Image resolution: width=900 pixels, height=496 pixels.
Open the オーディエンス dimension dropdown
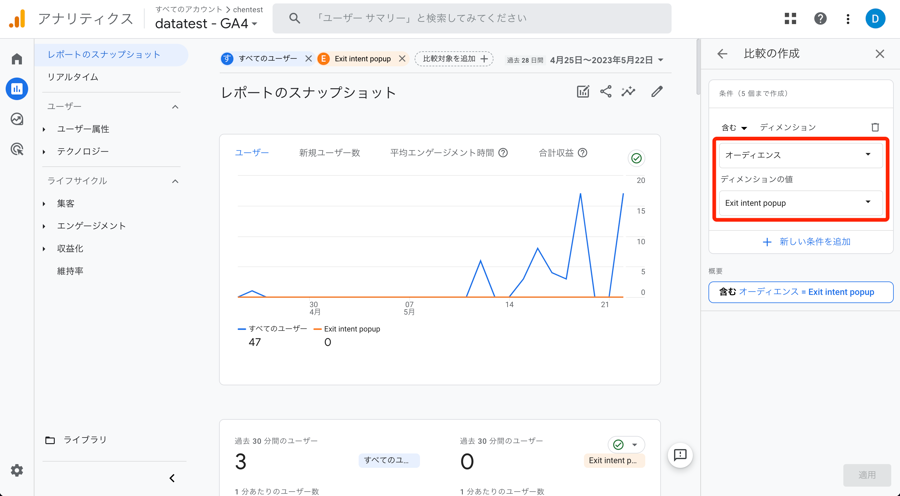pos(798,155)
